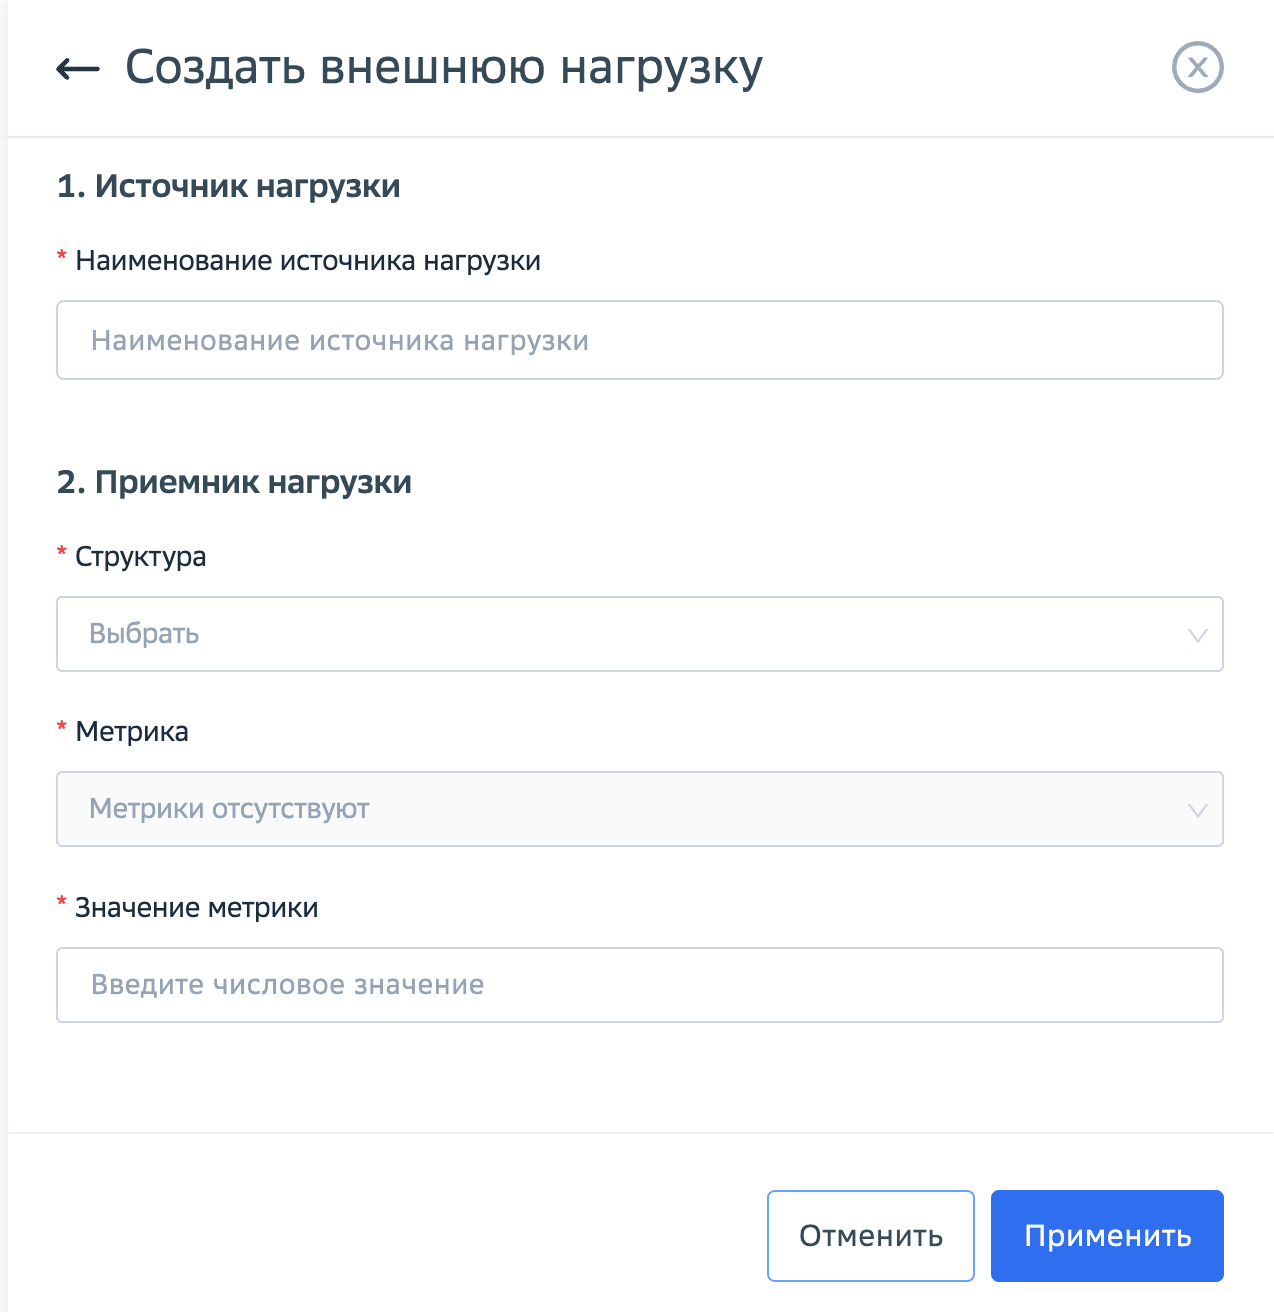Viewport: 1274px width, 1312px height.
Task: Click the circled X in the top corner
Action: 1197,67
